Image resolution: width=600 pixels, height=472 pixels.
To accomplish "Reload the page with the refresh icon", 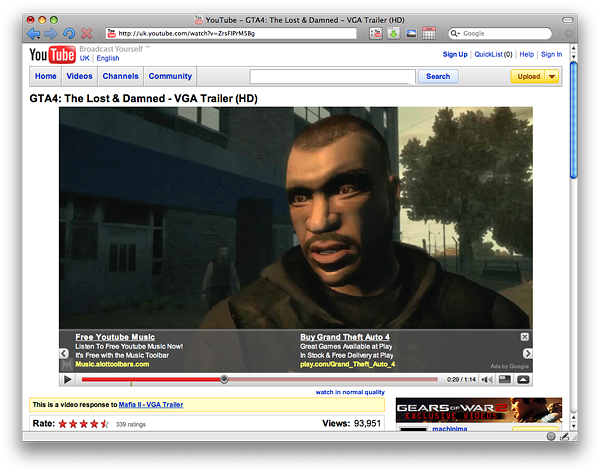I will 69,34.
